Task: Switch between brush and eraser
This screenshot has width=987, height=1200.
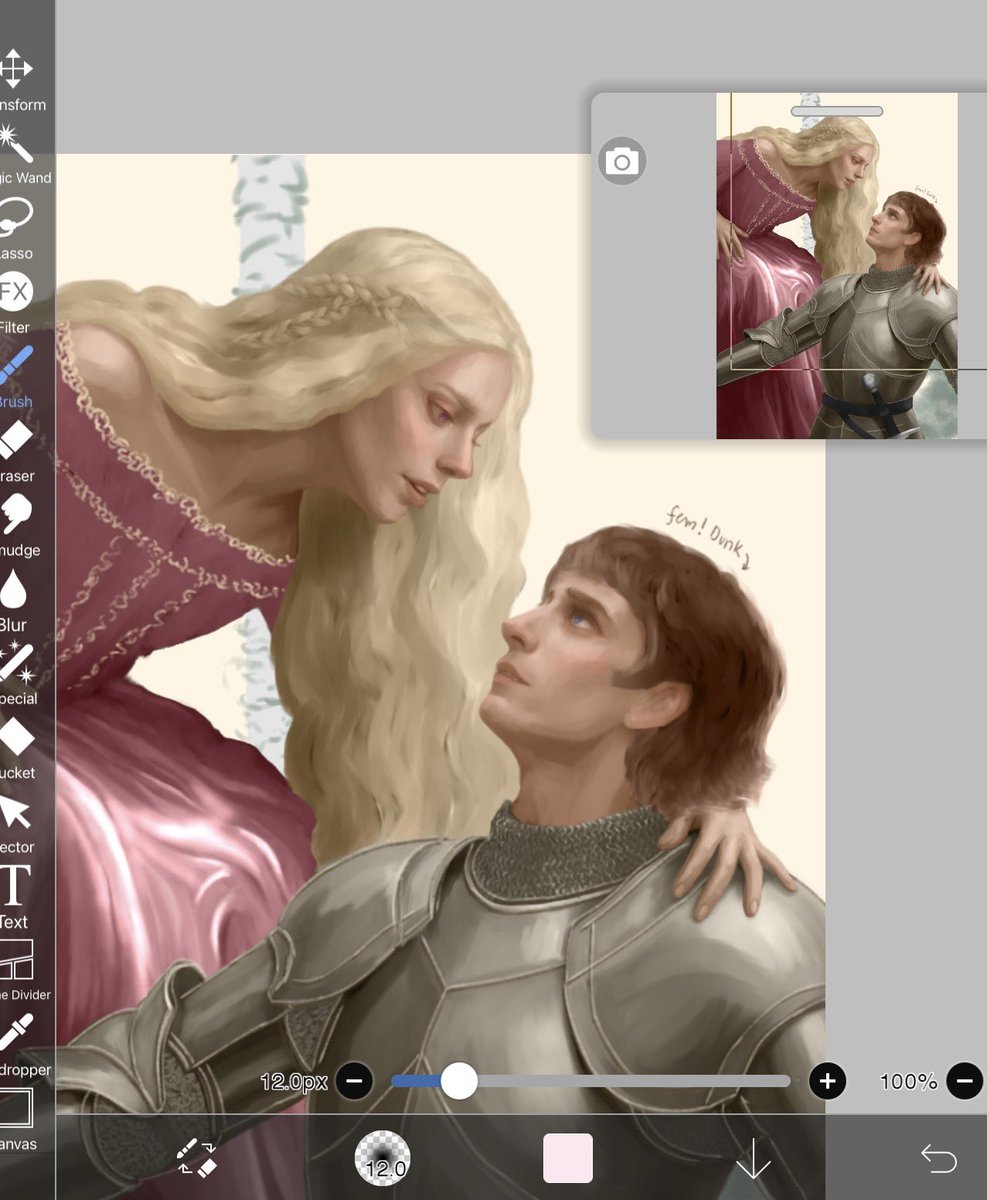Action: [197, 1158]
